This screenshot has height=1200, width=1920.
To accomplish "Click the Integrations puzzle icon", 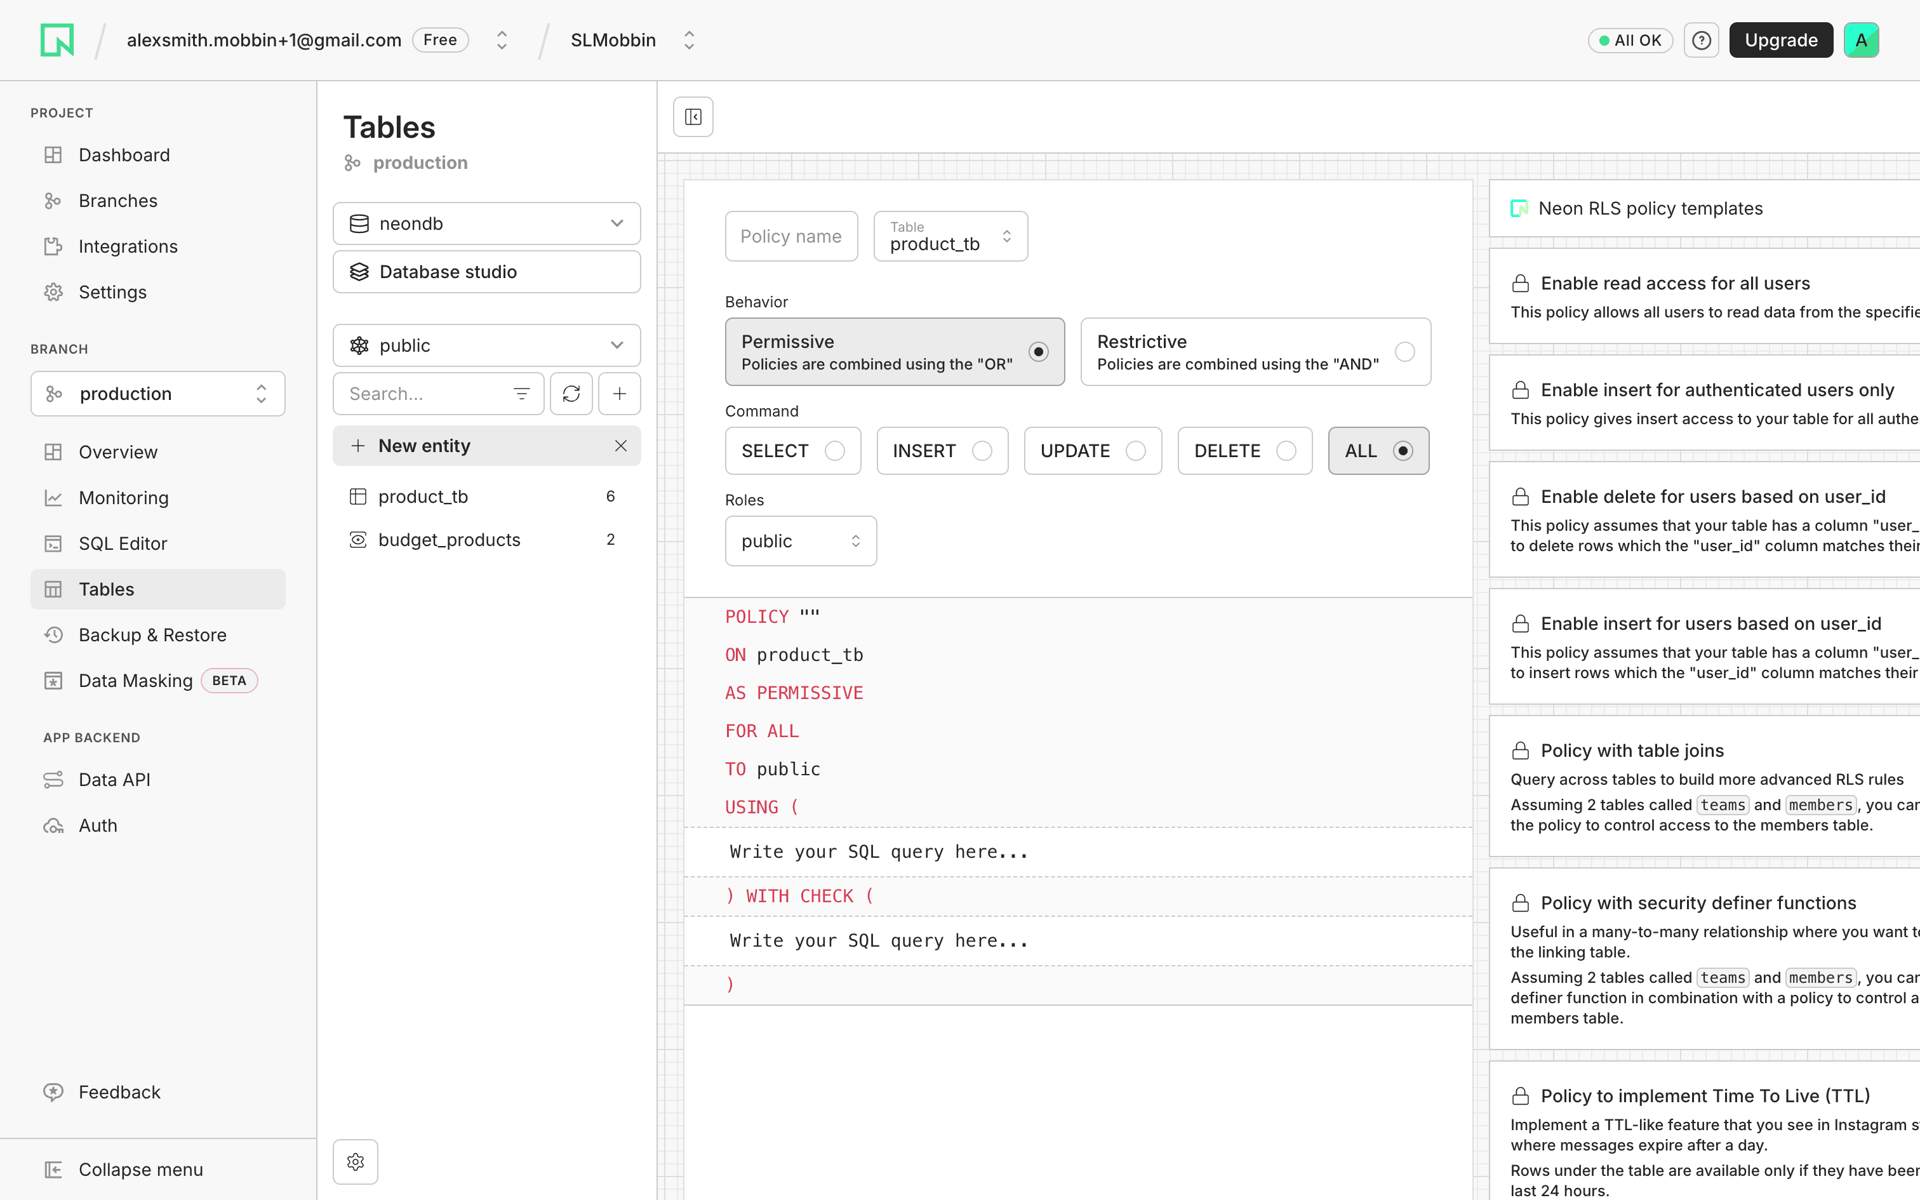I will click(x=53, y=247).
